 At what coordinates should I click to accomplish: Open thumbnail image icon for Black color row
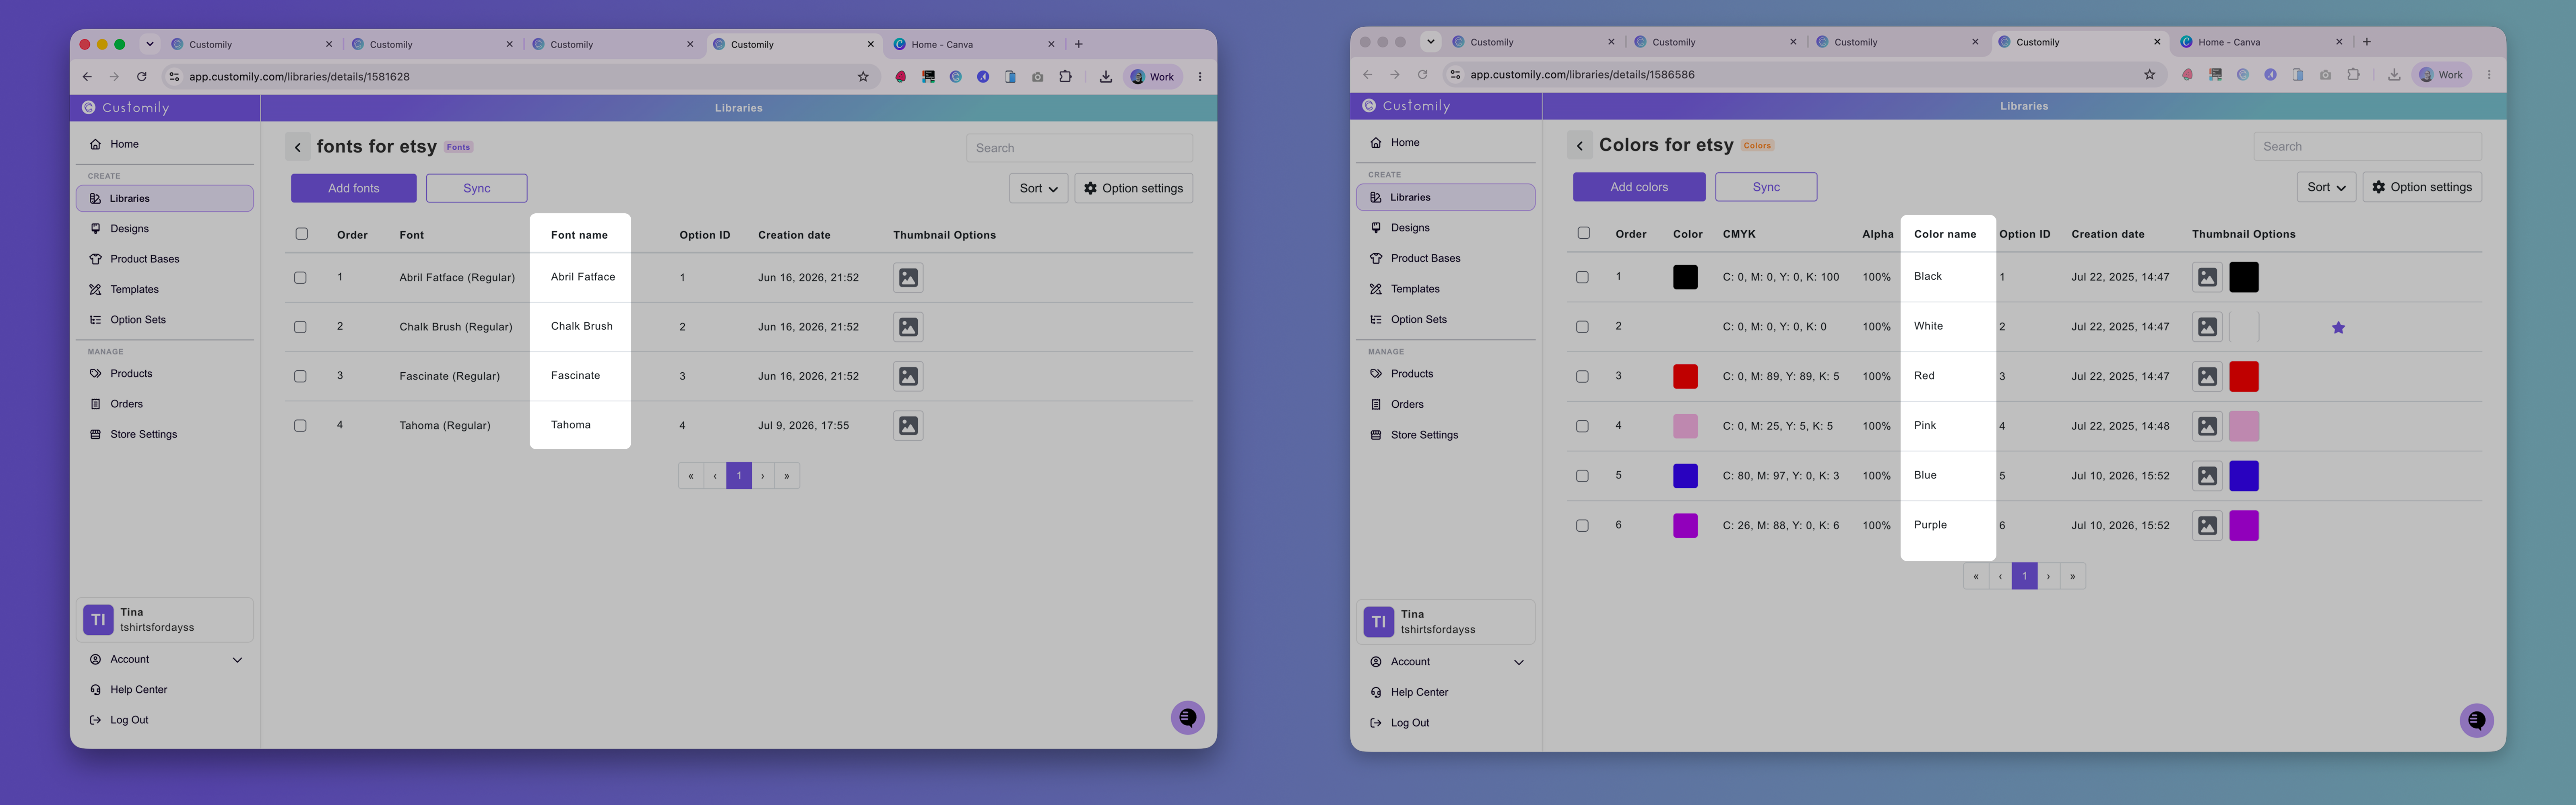2207,277
